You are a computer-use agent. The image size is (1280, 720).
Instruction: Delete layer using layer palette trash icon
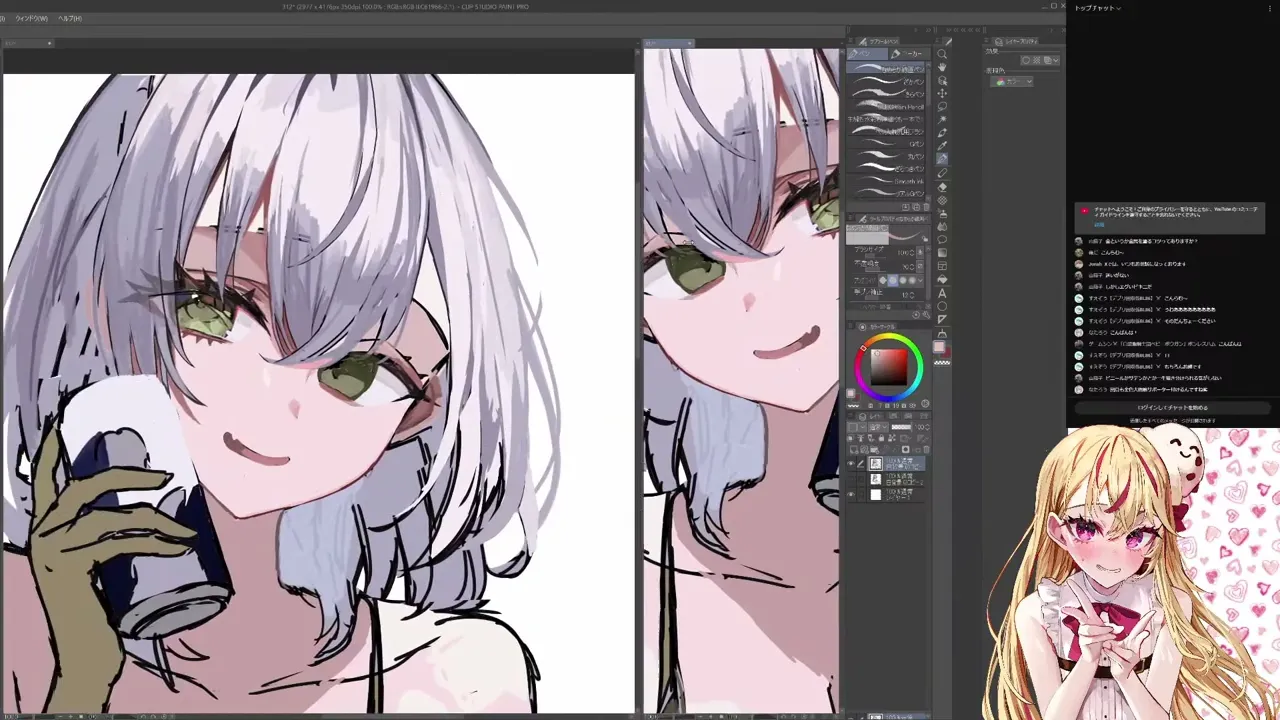[926, 449]
